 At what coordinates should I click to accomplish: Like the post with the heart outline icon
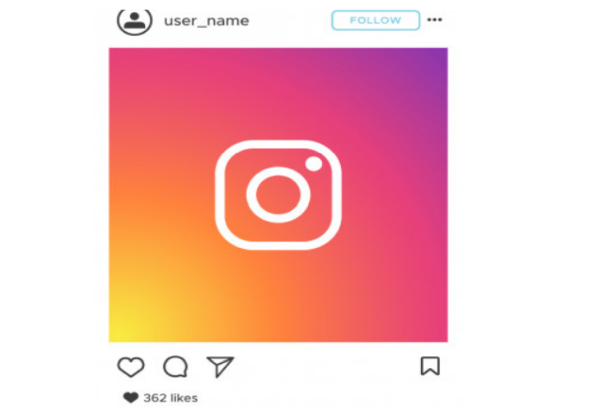point(131,367)
